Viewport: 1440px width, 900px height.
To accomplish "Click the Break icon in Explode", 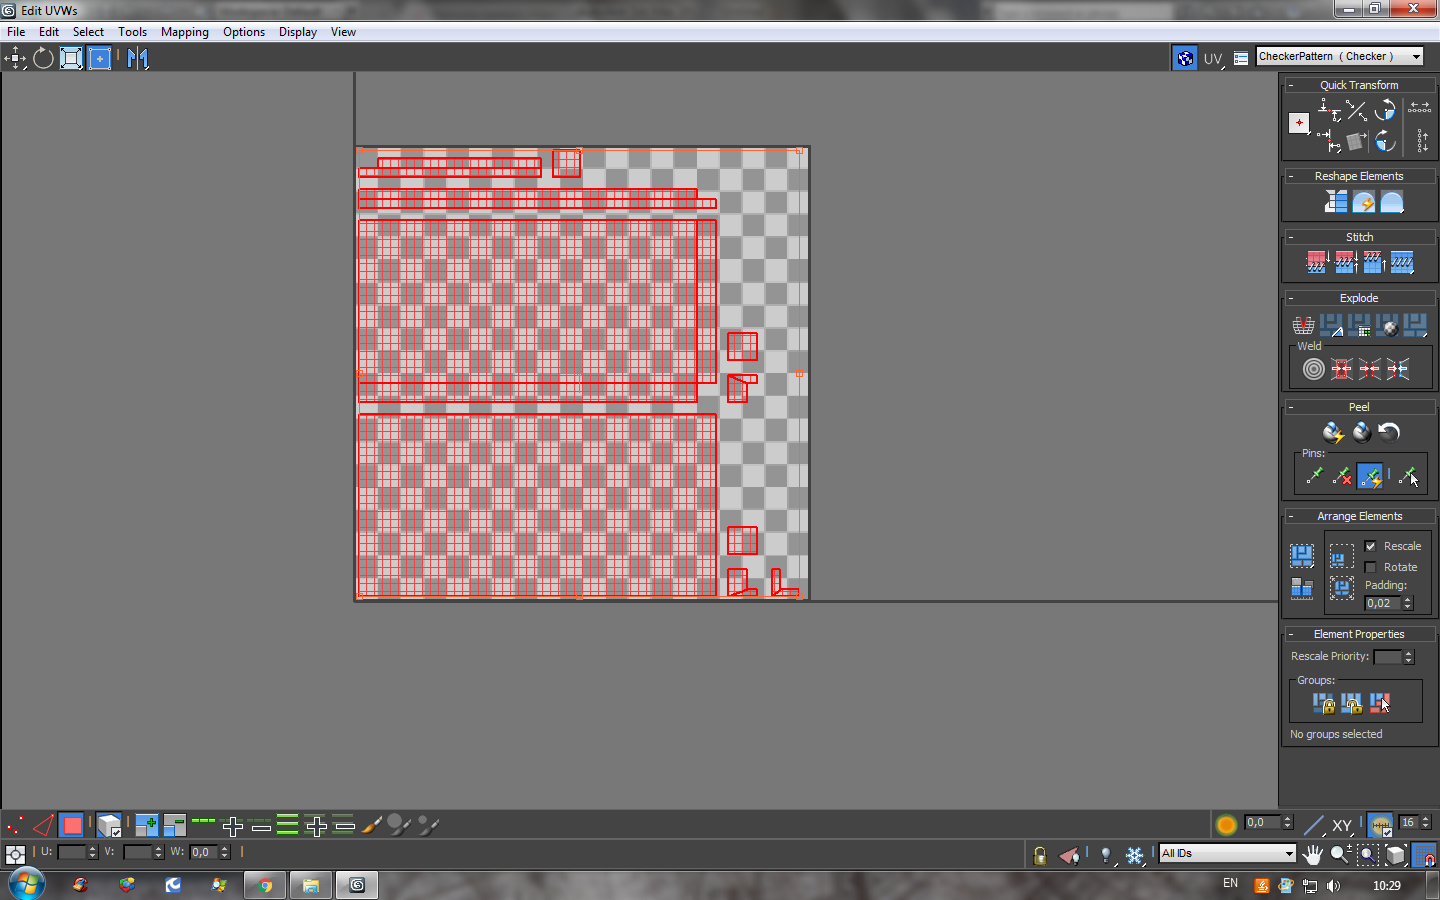I will tap(1303, 325).
